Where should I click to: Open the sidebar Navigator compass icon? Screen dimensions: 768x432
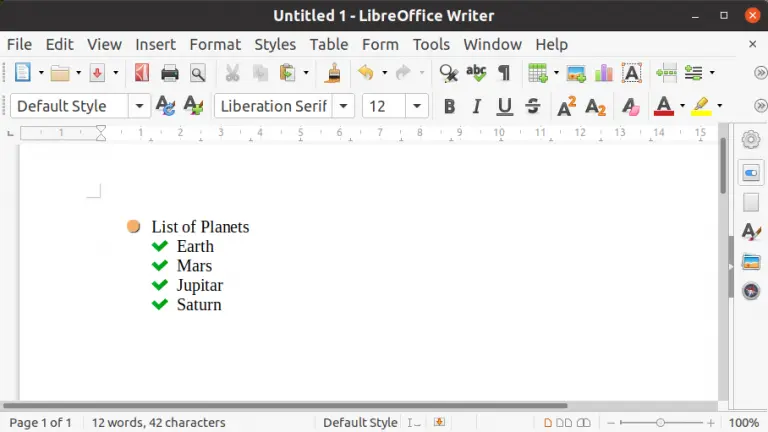coord(751,291)
